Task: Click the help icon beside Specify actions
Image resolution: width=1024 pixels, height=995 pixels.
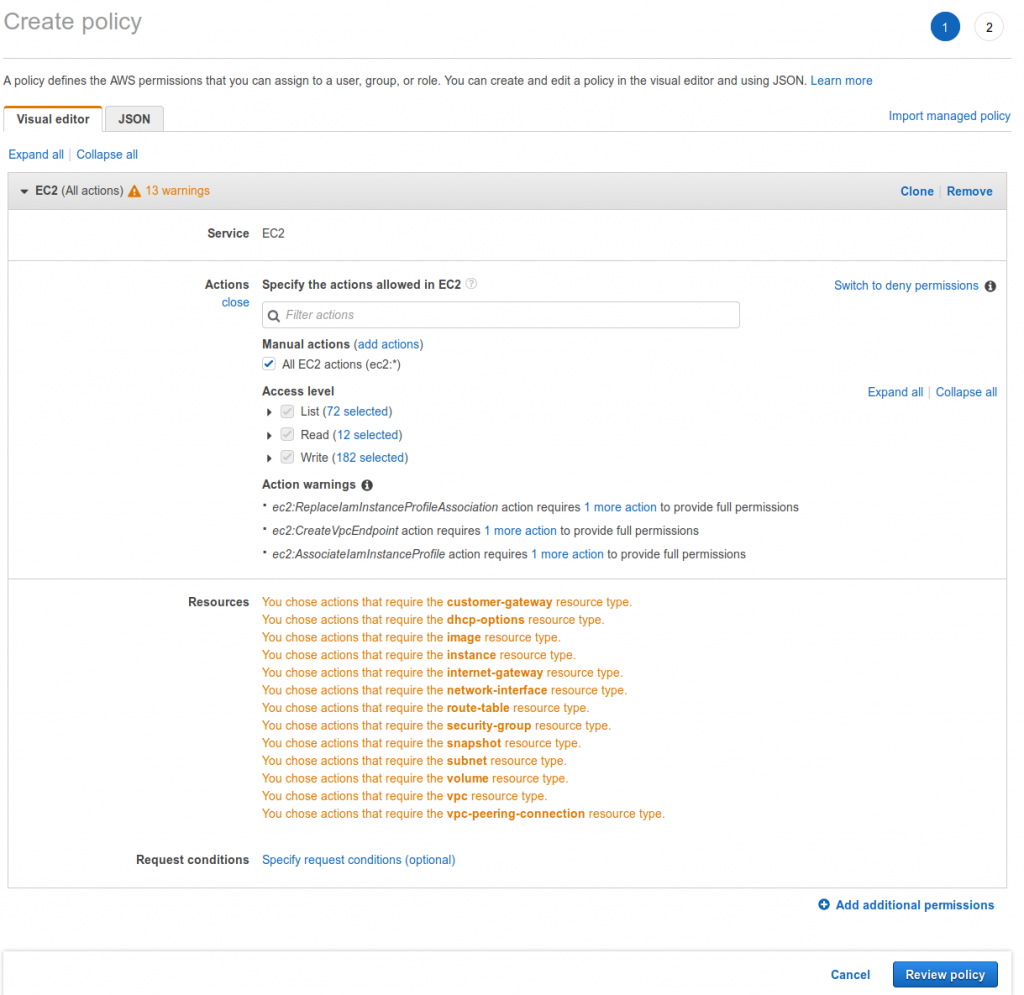Action: (471, 284)
